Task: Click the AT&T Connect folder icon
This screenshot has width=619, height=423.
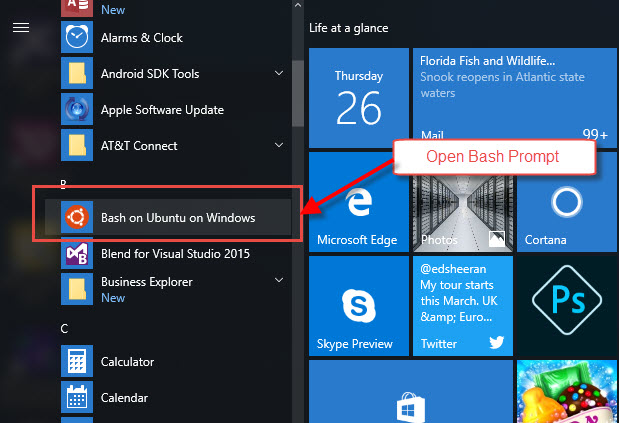Action: click(x=77, y=145)
